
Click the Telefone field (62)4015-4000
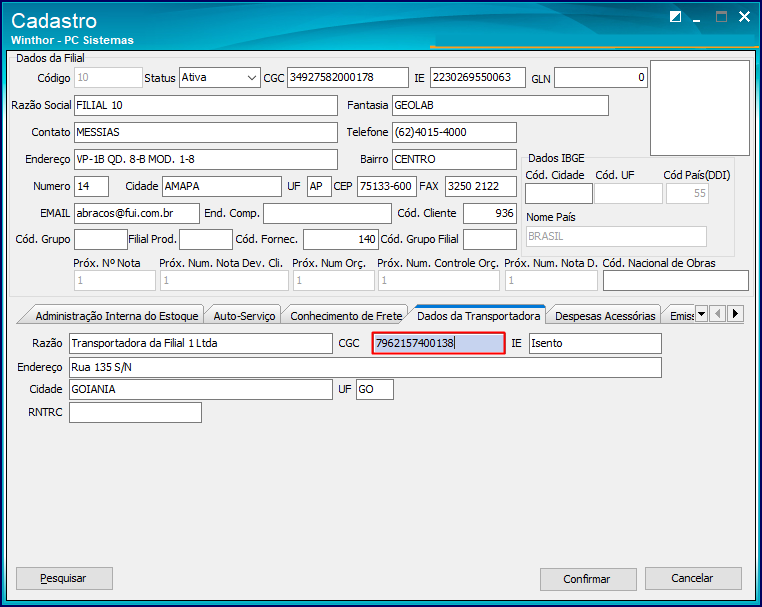[454, 132]
